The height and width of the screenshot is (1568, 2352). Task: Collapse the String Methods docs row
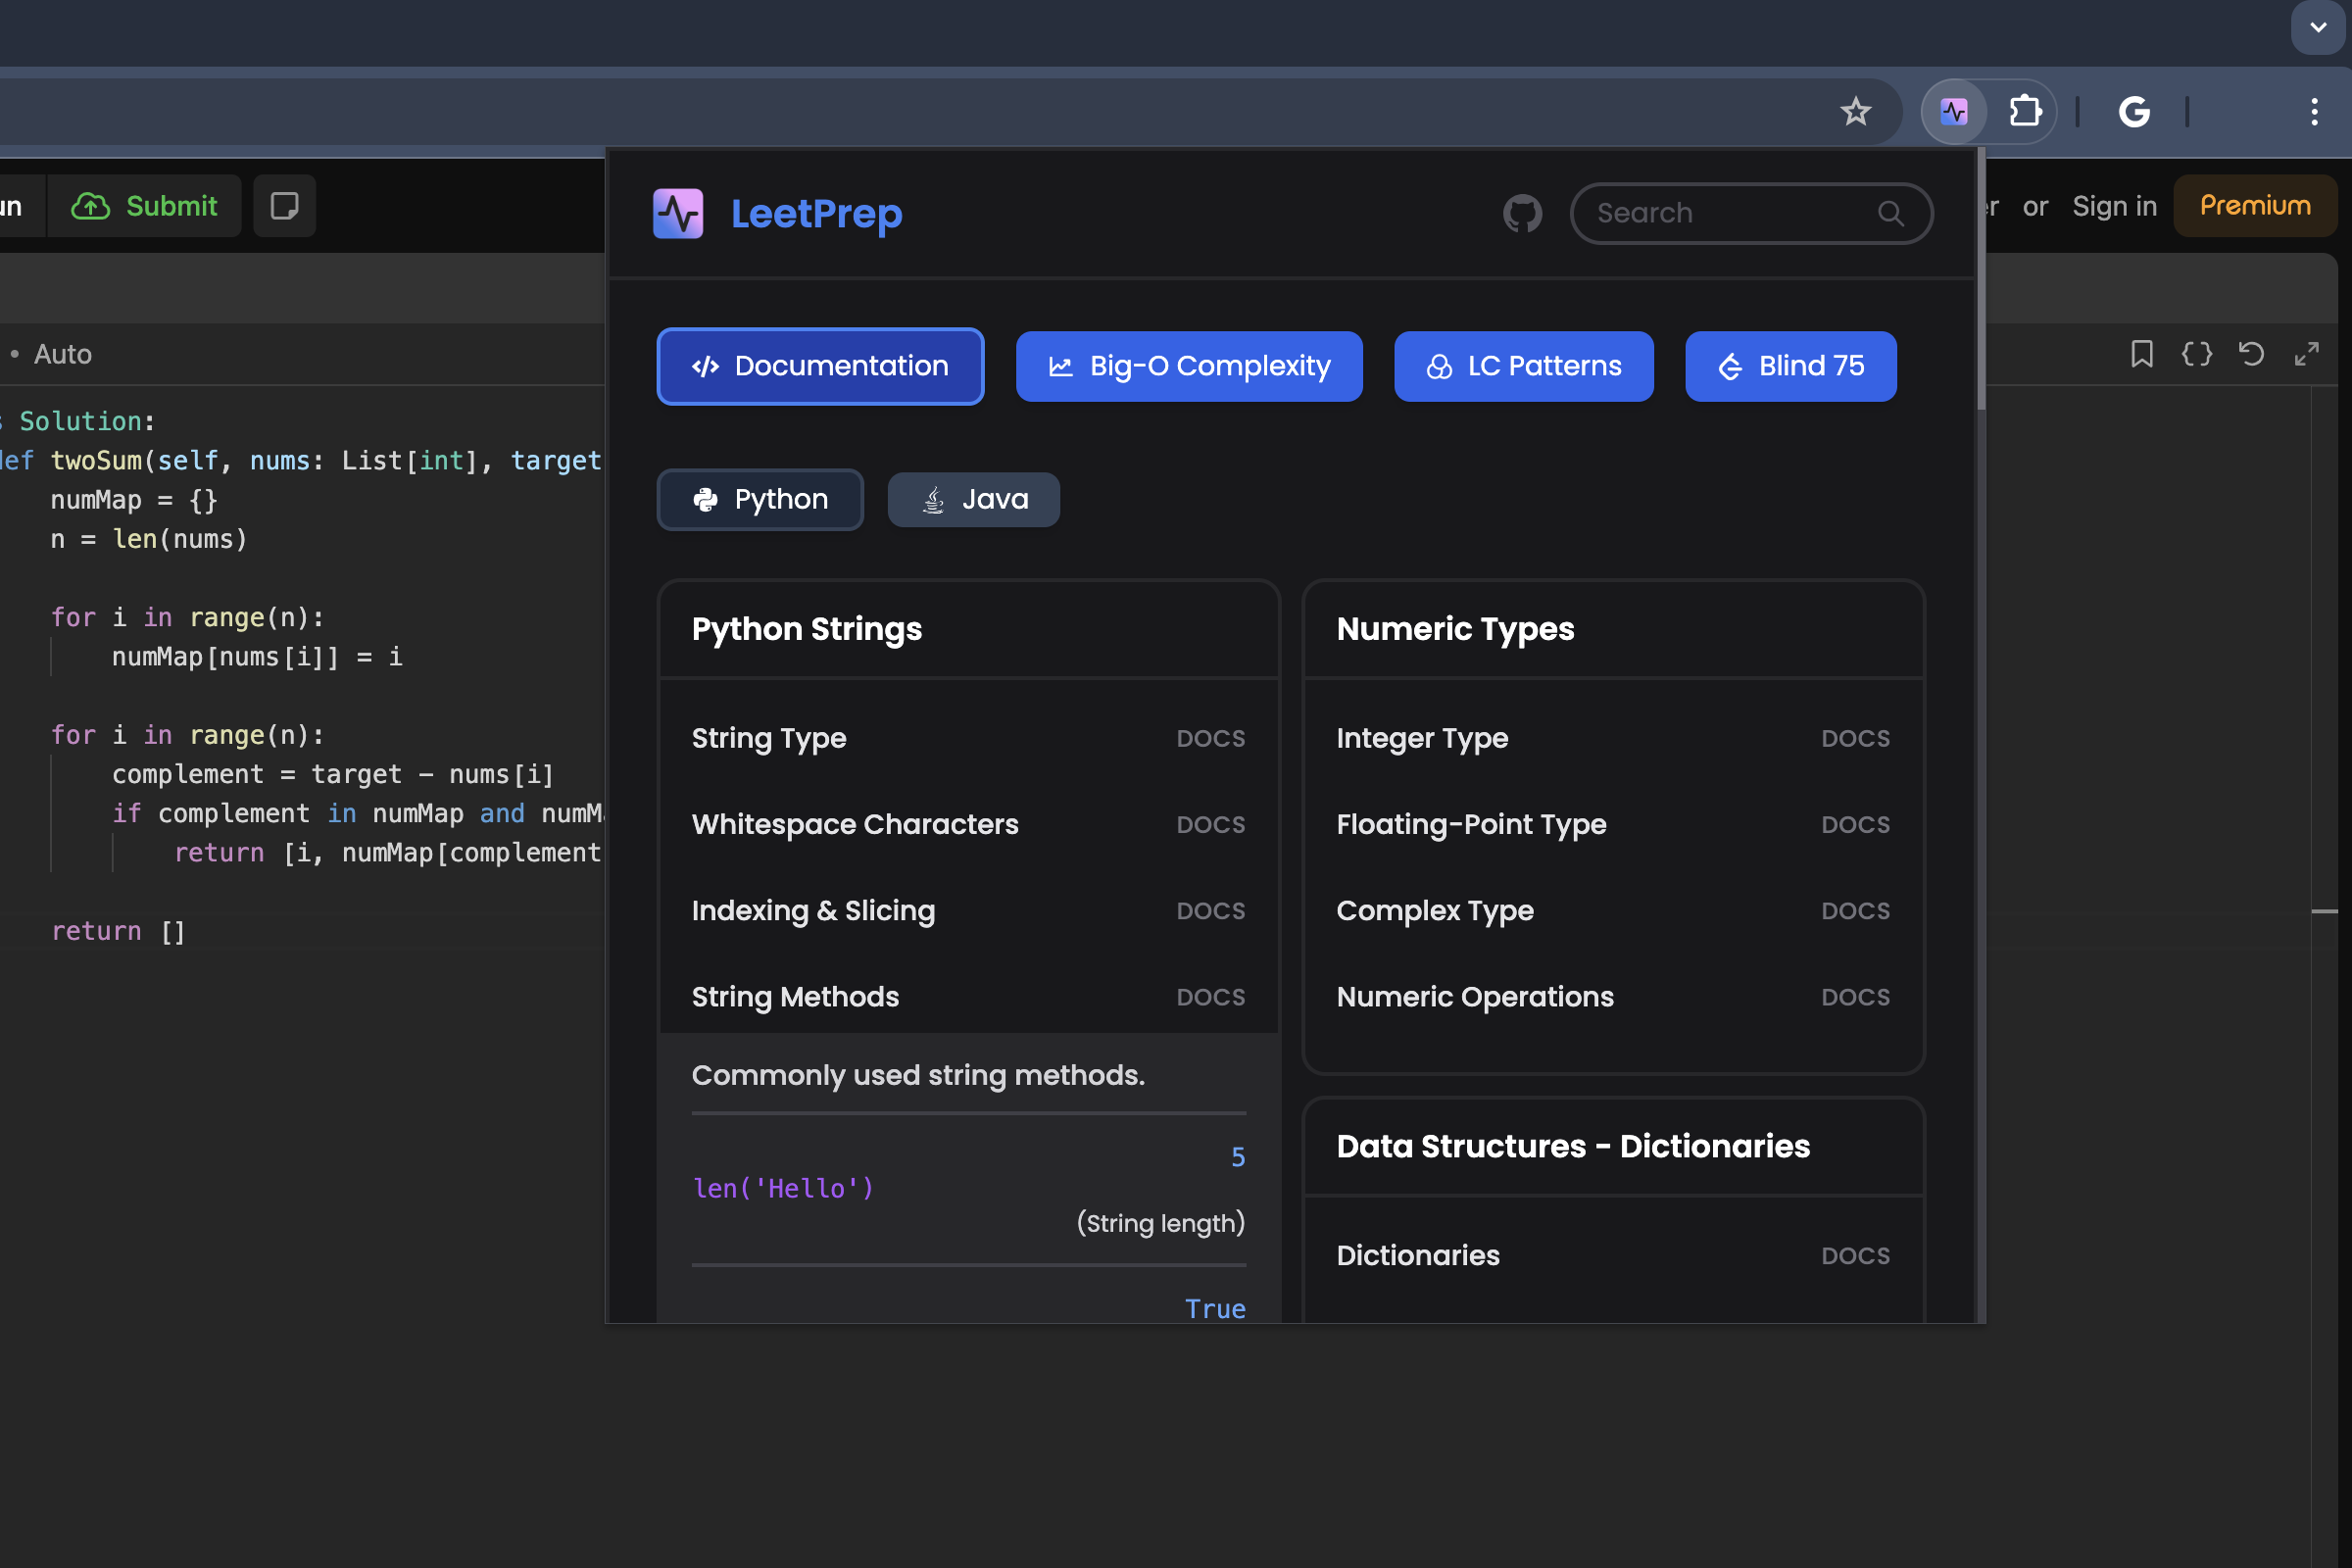(x=968, y=996)
